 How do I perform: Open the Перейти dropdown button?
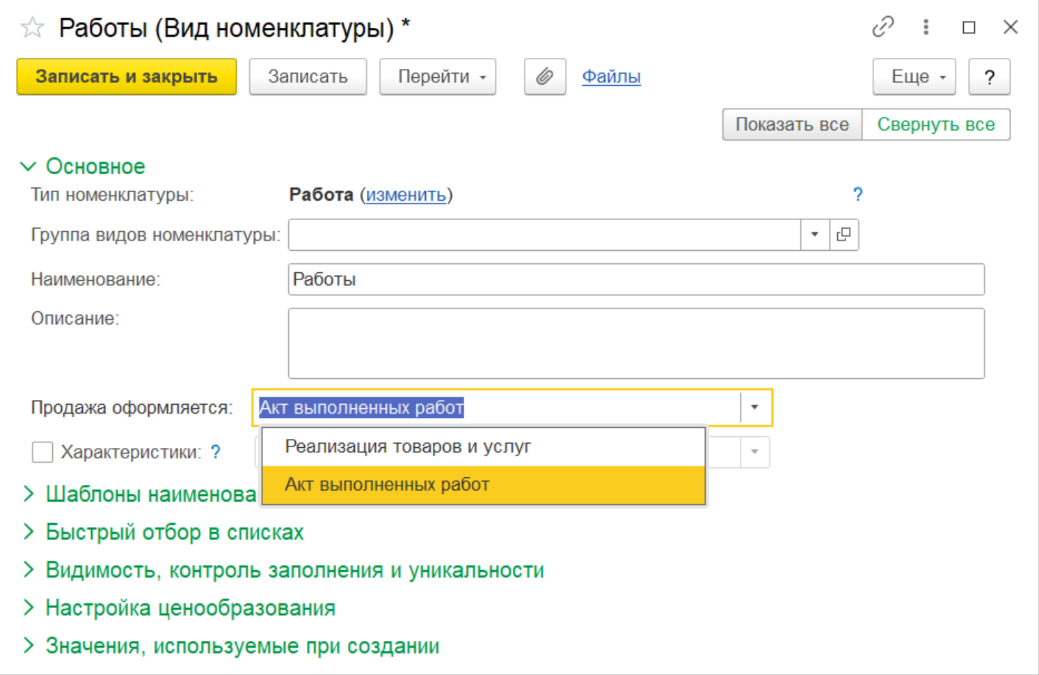point(437,77)
